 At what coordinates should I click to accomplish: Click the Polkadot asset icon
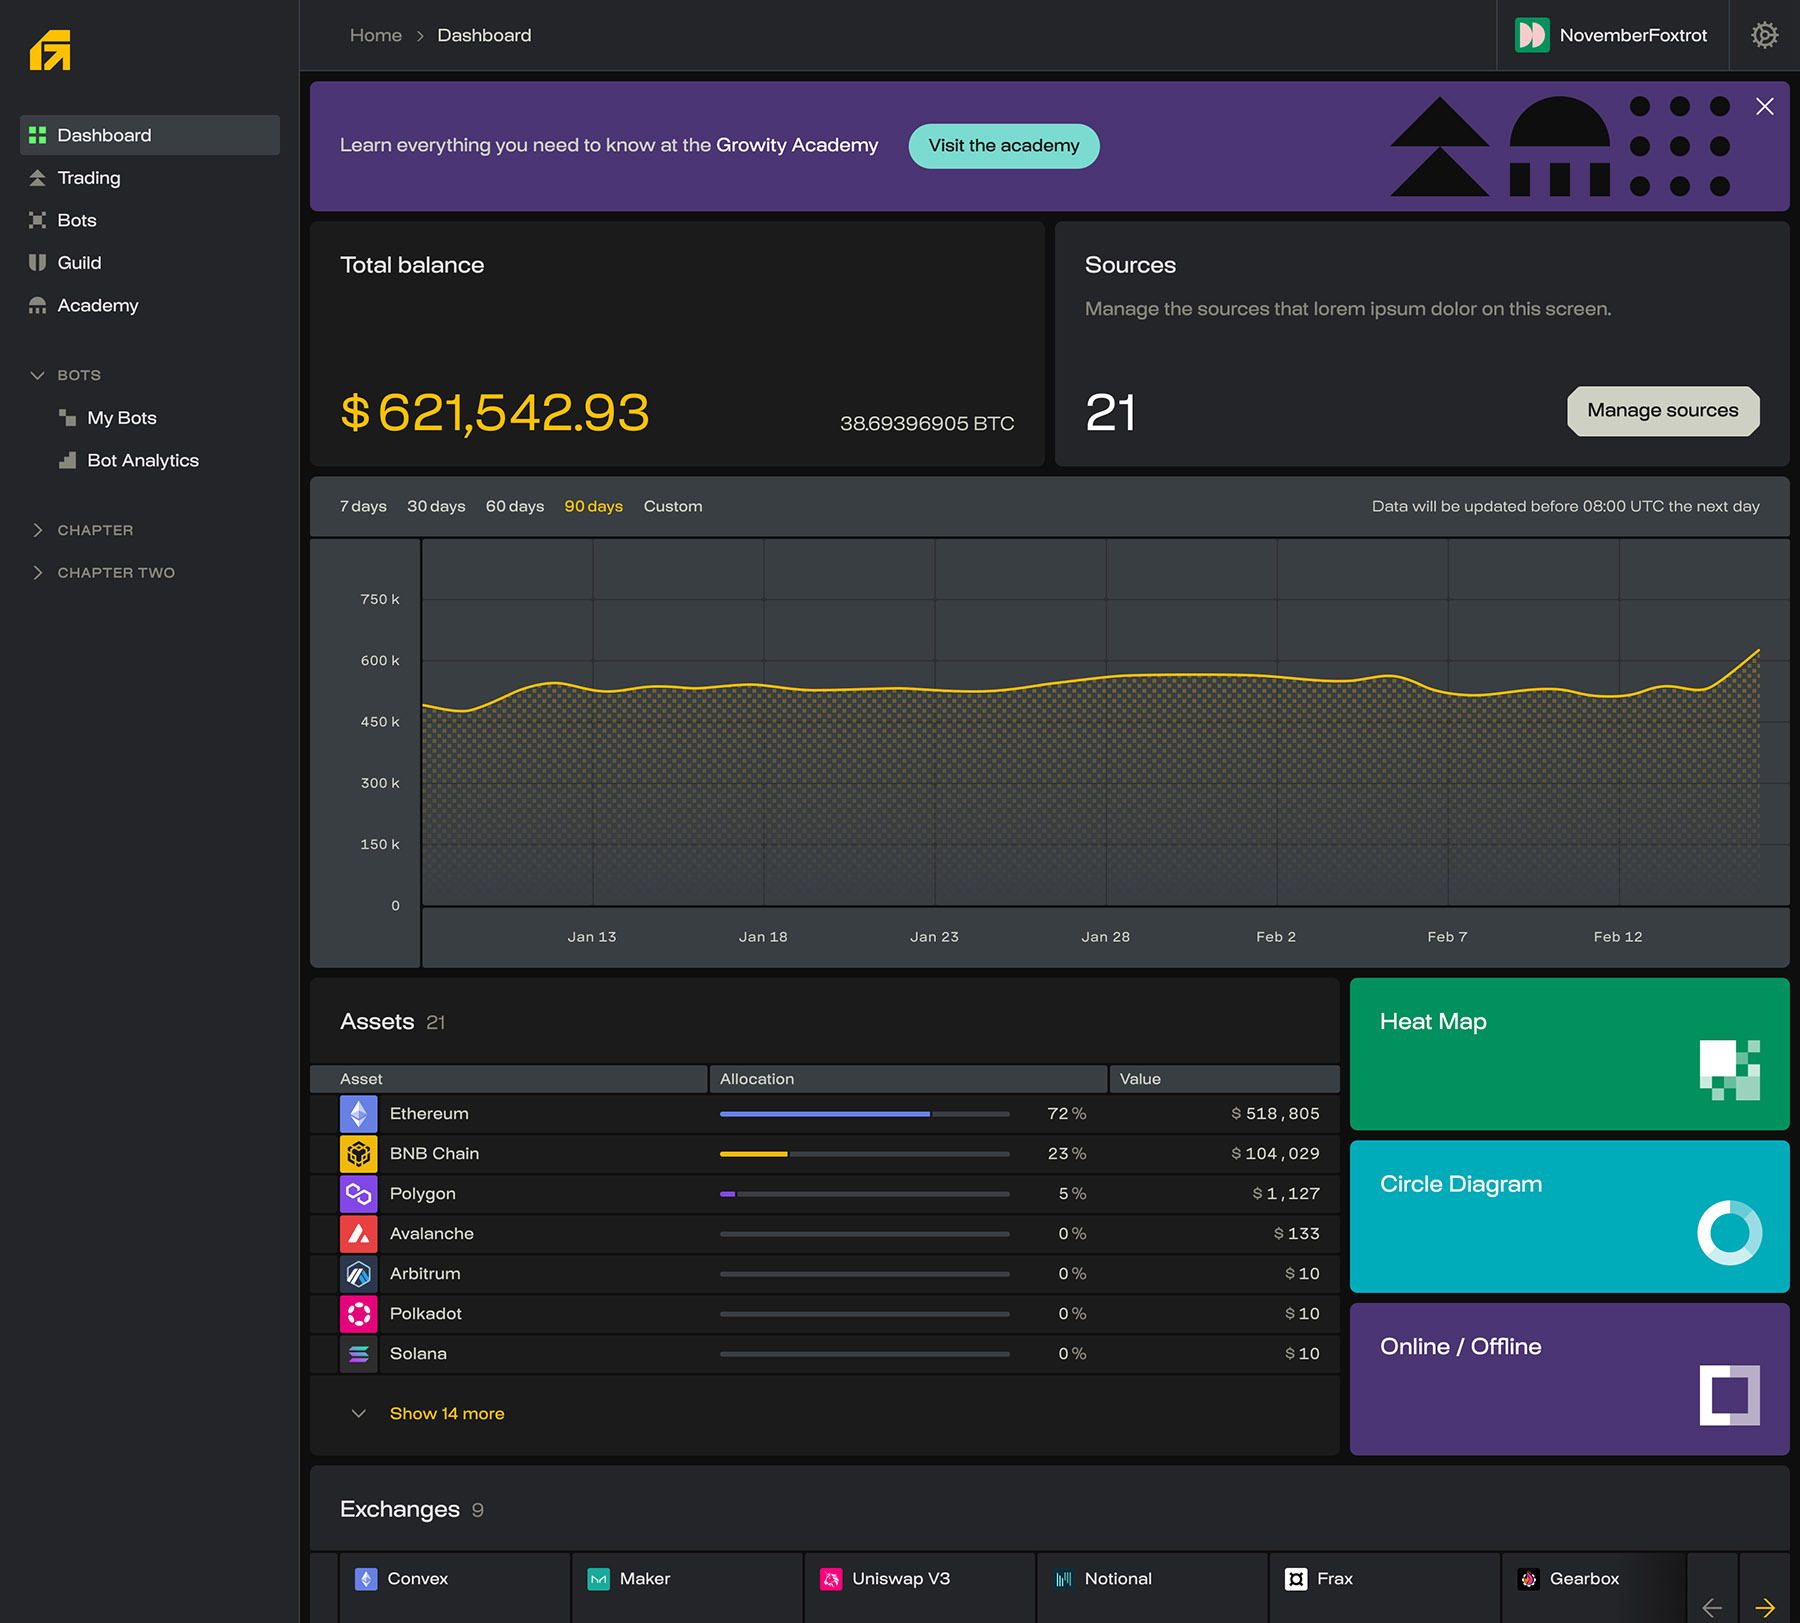(x=359, y=1314)
